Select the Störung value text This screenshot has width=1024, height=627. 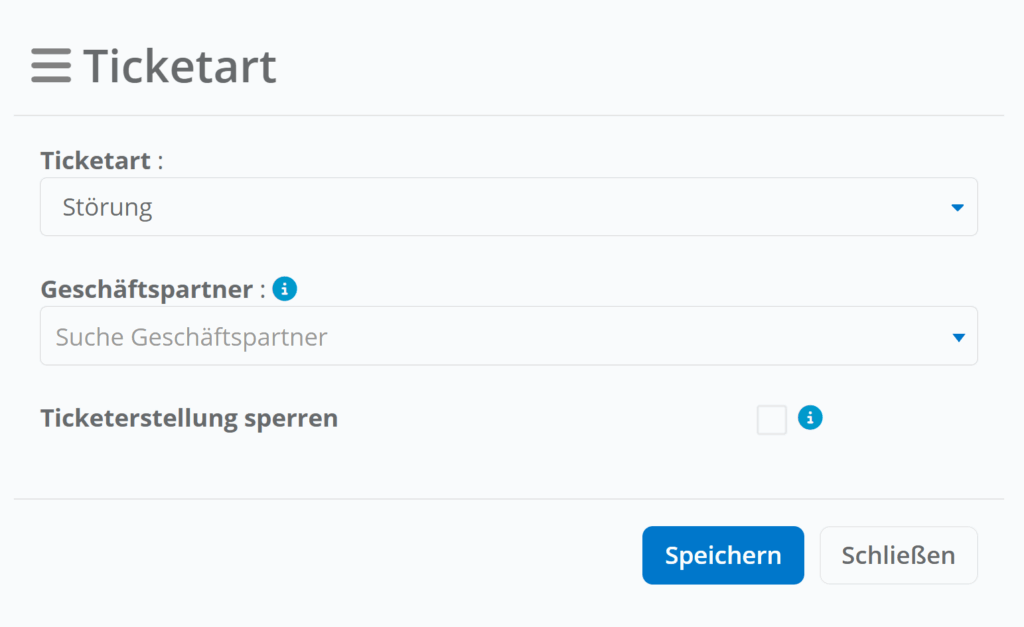click(x=107, y=208)
